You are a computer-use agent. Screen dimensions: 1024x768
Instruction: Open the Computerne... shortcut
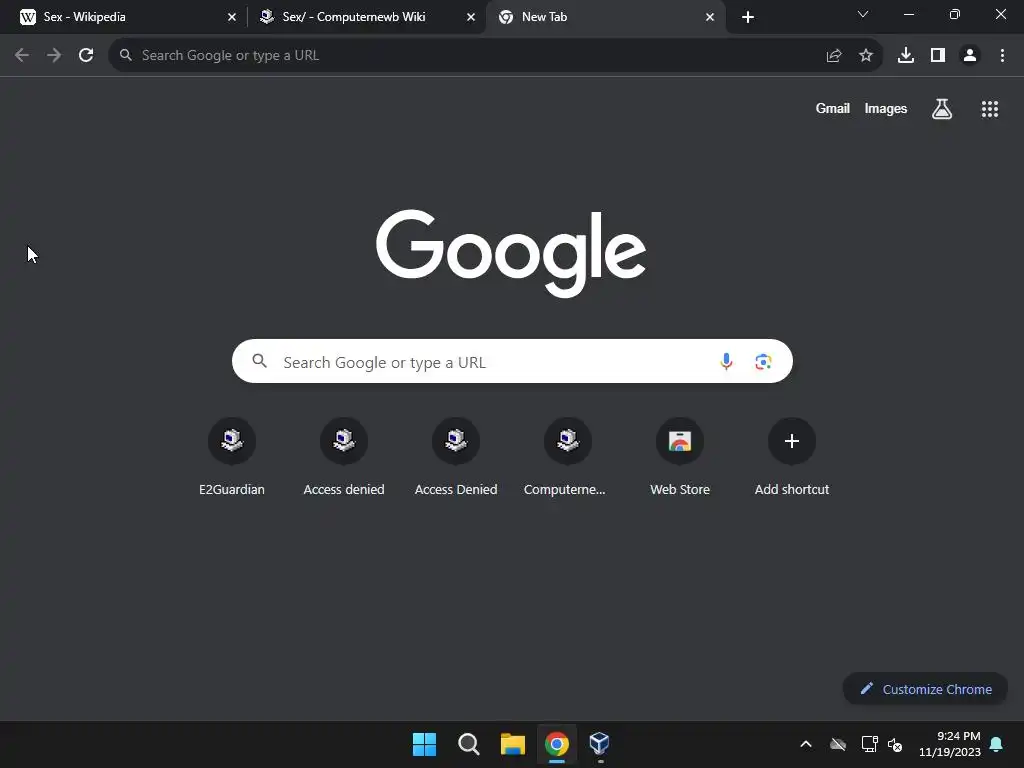click(568, 457)
